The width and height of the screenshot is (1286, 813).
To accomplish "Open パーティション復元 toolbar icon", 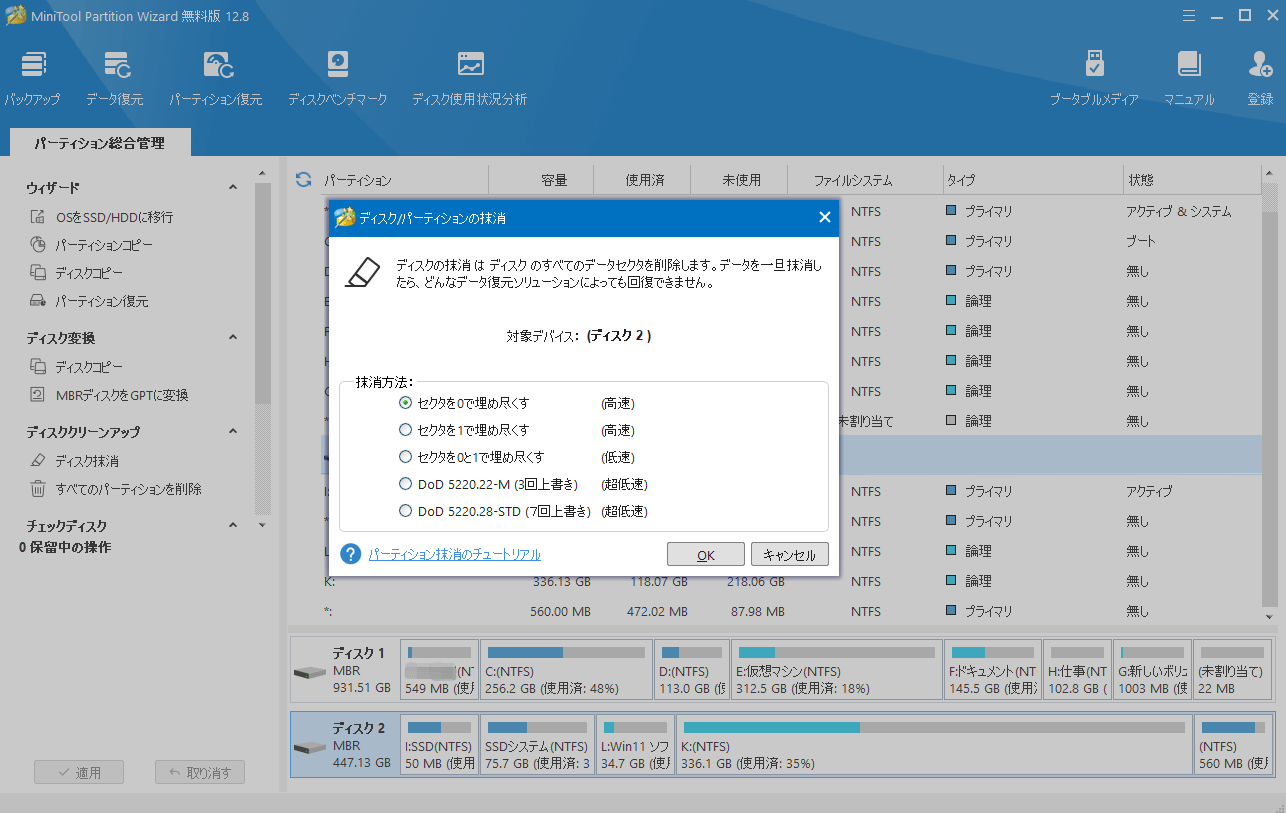I will (215, 78).
